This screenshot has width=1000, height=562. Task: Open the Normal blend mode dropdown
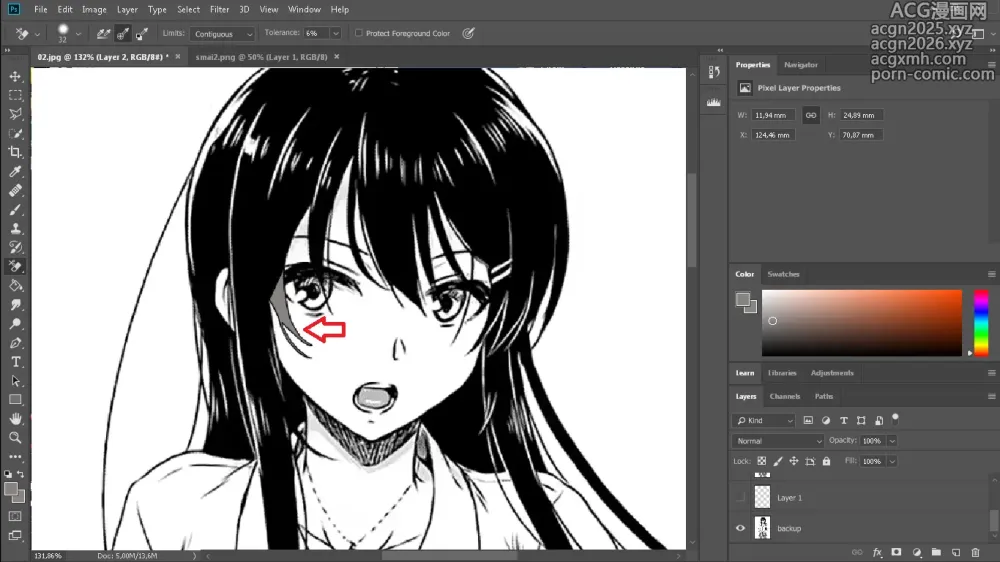tap(778, 441)
